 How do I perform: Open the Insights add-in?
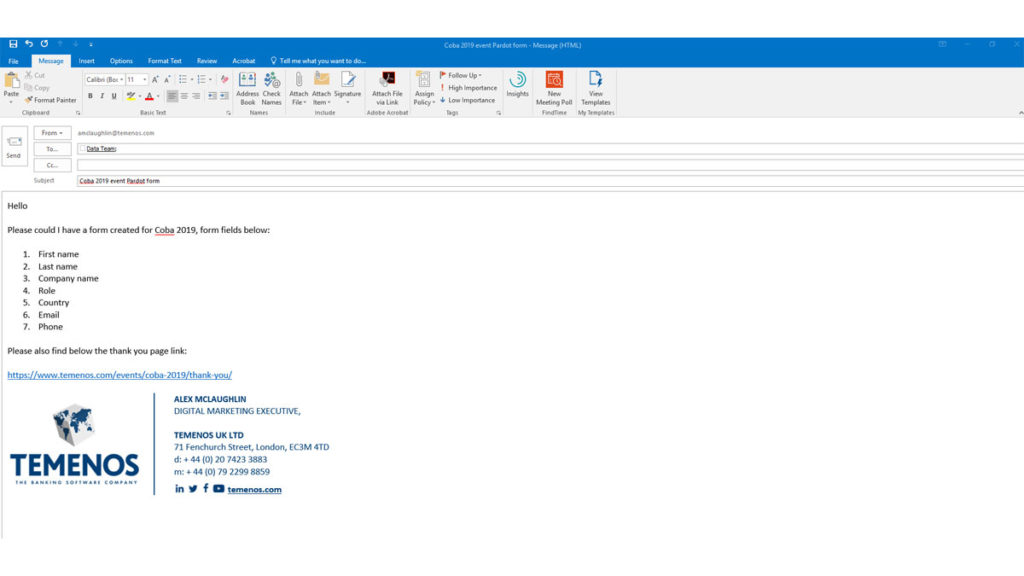(x=517, y=84)
